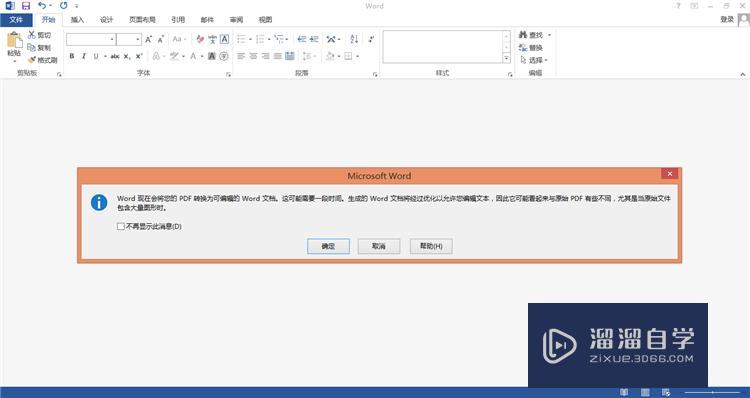Click the Clear Formatting eraser icon
Viewport: 750px width, 398px height.
point(200,39)
